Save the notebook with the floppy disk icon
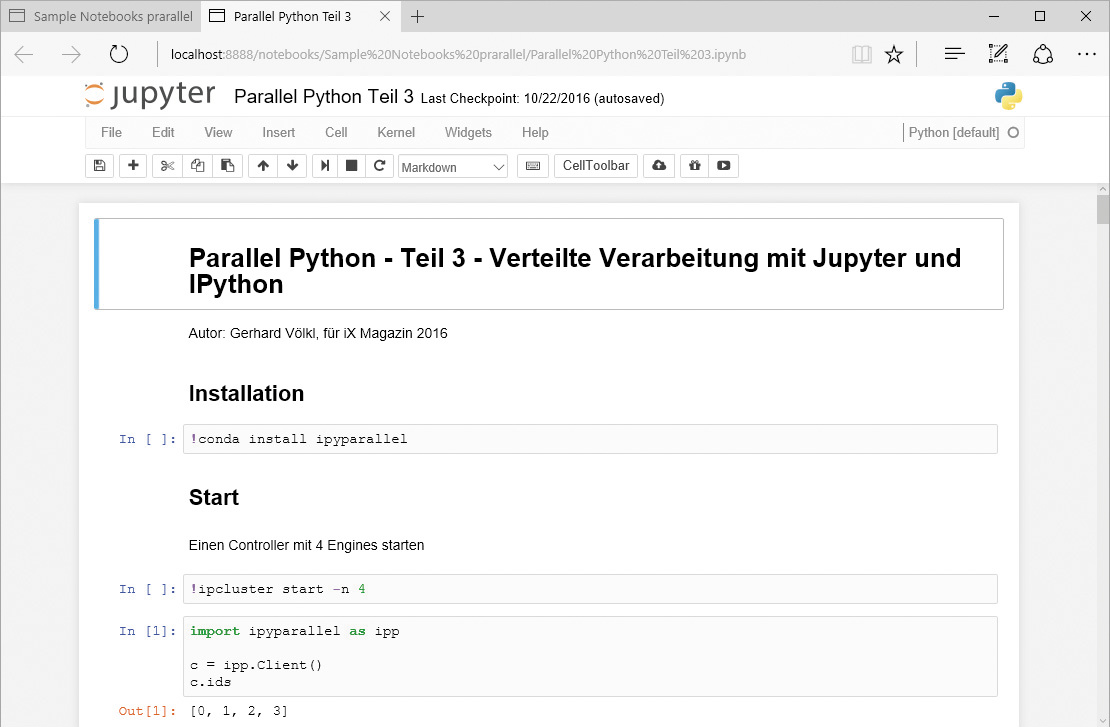This screenshot has width=1110, height=727. [x=99, y=166]
